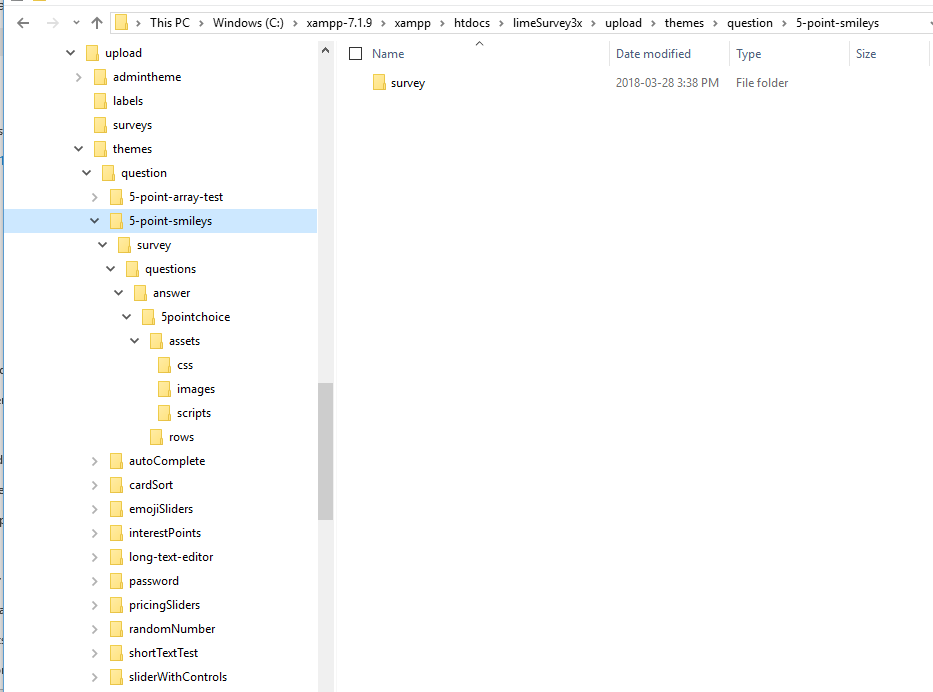
Task: Click limeSurvey3x in the address path
Action: [x=547, y=22]
